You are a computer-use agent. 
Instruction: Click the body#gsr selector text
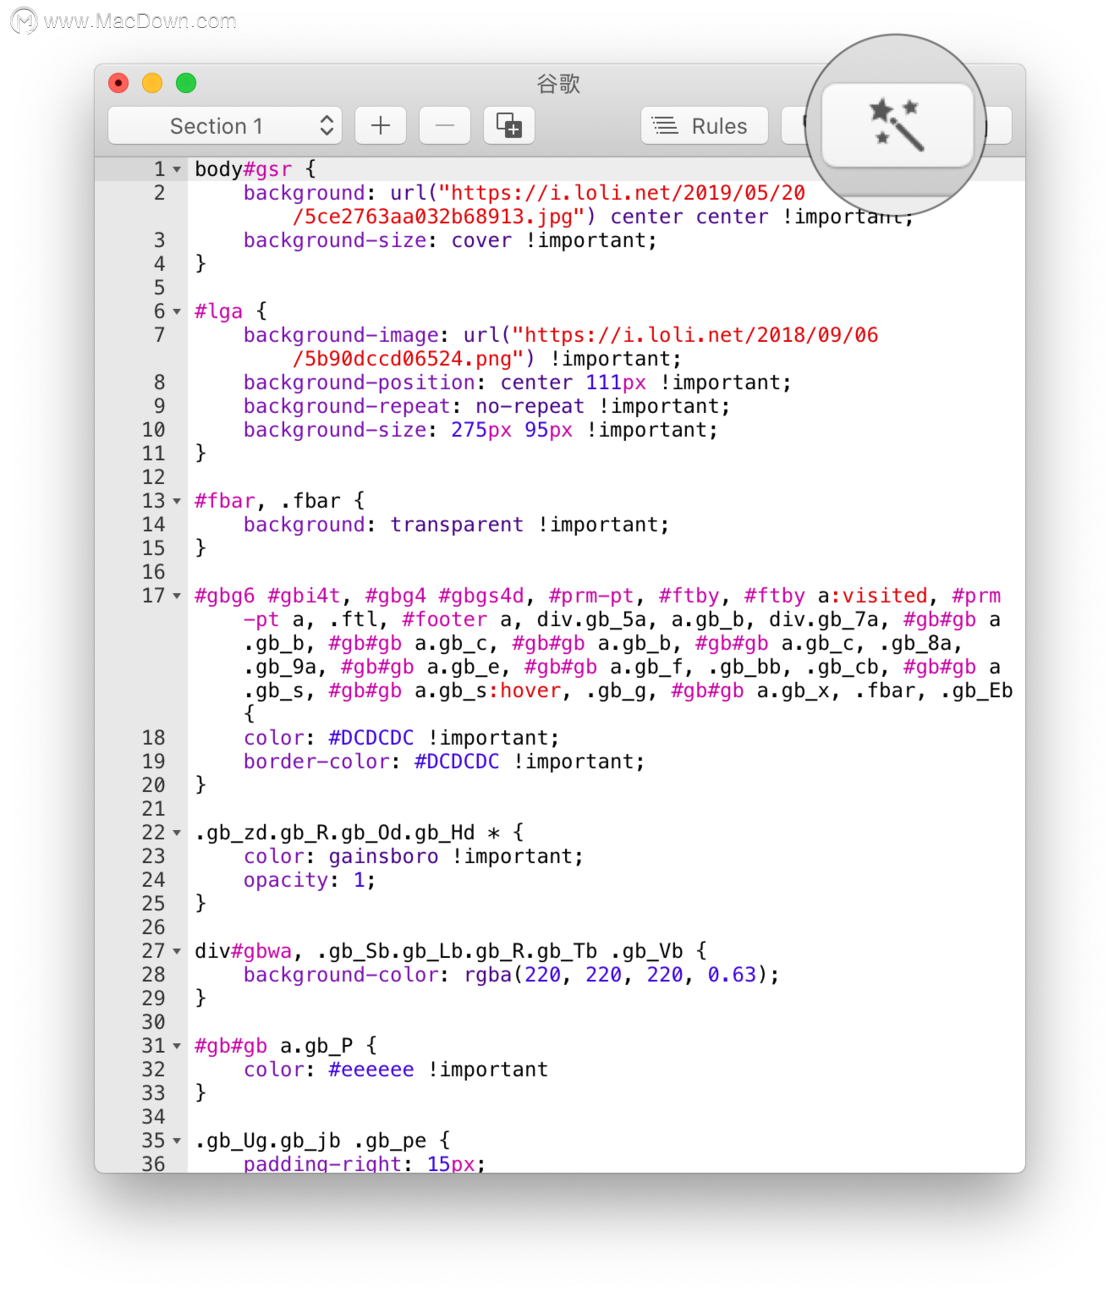pyautogui.click(x=243, y=169)
